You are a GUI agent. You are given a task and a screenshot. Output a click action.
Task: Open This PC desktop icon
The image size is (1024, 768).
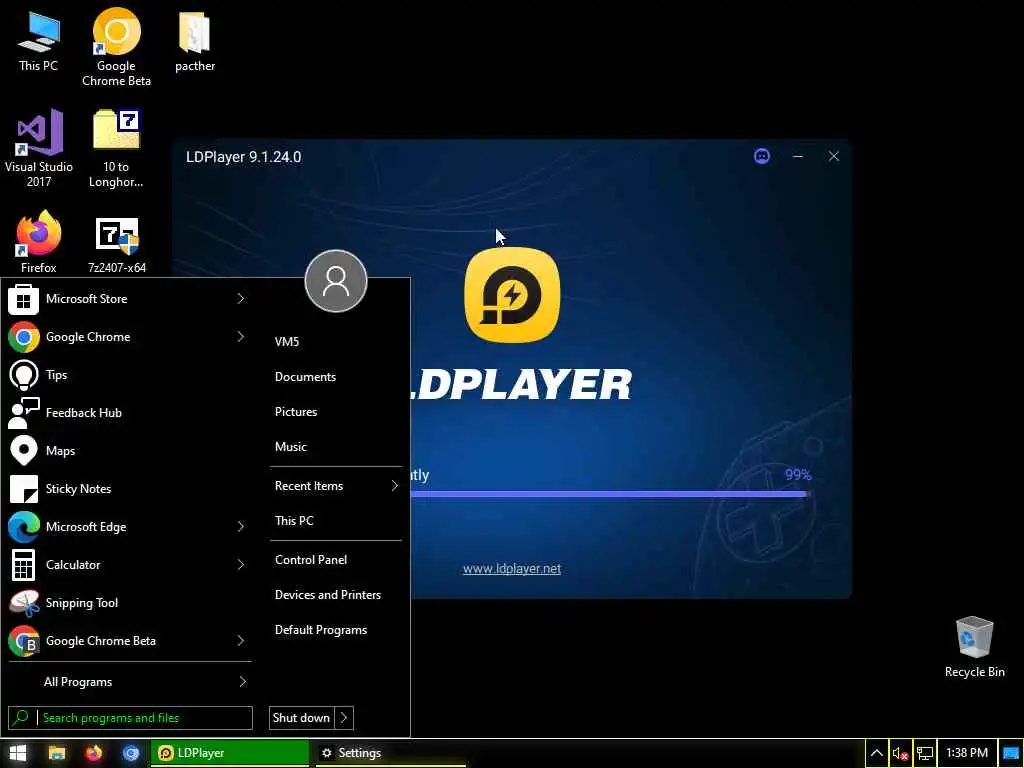[x=39, y=40]
